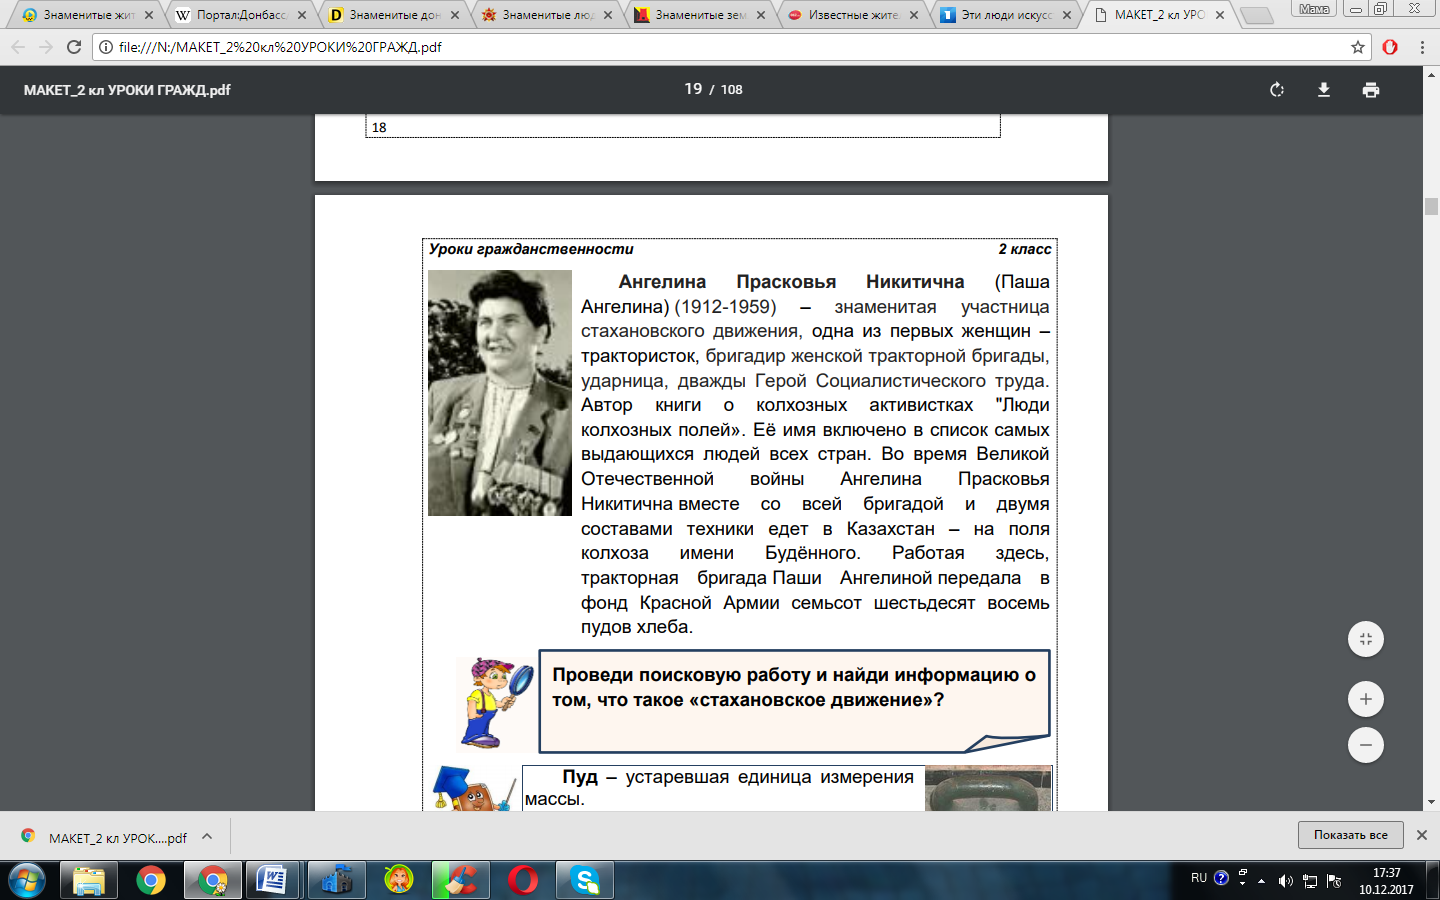Viewport: 1440px width, 900px height.
Task: Open Windows Start menu
Action: (27, 881)
